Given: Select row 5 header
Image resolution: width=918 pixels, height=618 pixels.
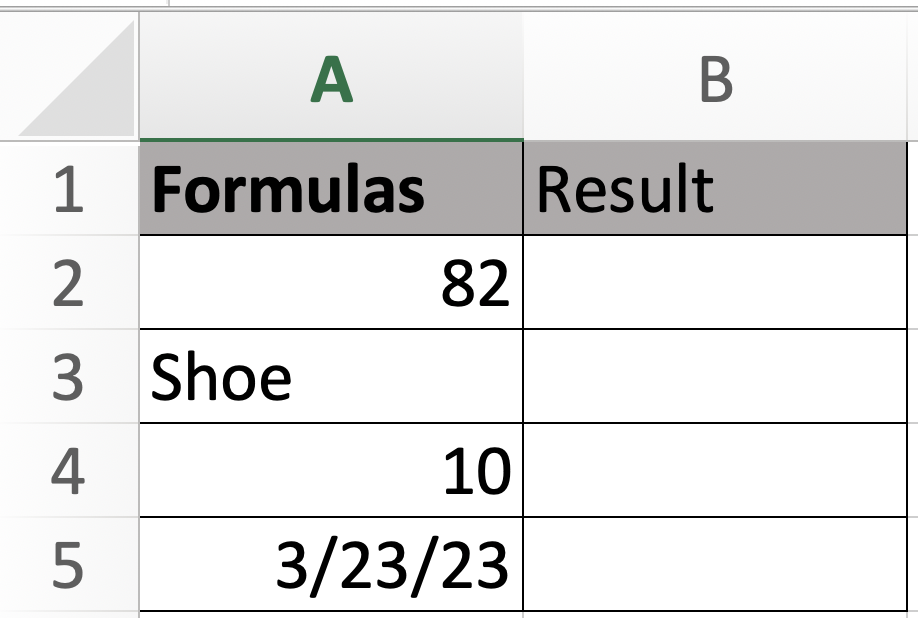Looking at the screenshot, I should (x=68, y=565).
